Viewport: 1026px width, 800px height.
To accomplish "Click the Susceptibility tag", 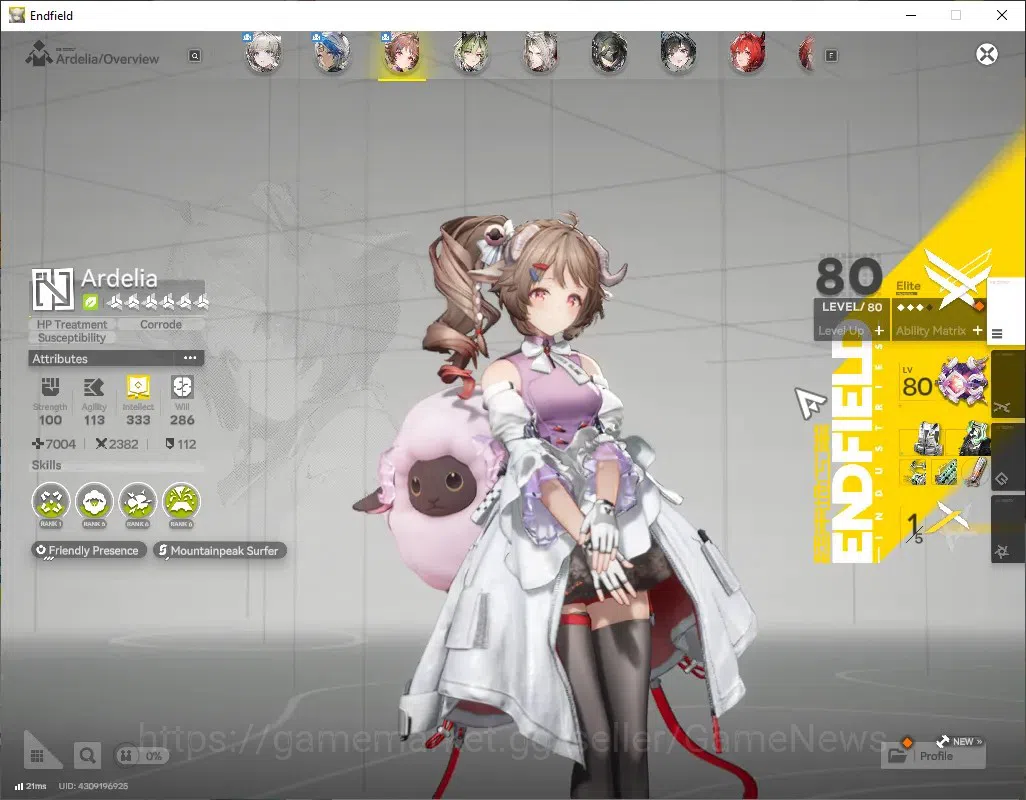I will click(72, 338).
